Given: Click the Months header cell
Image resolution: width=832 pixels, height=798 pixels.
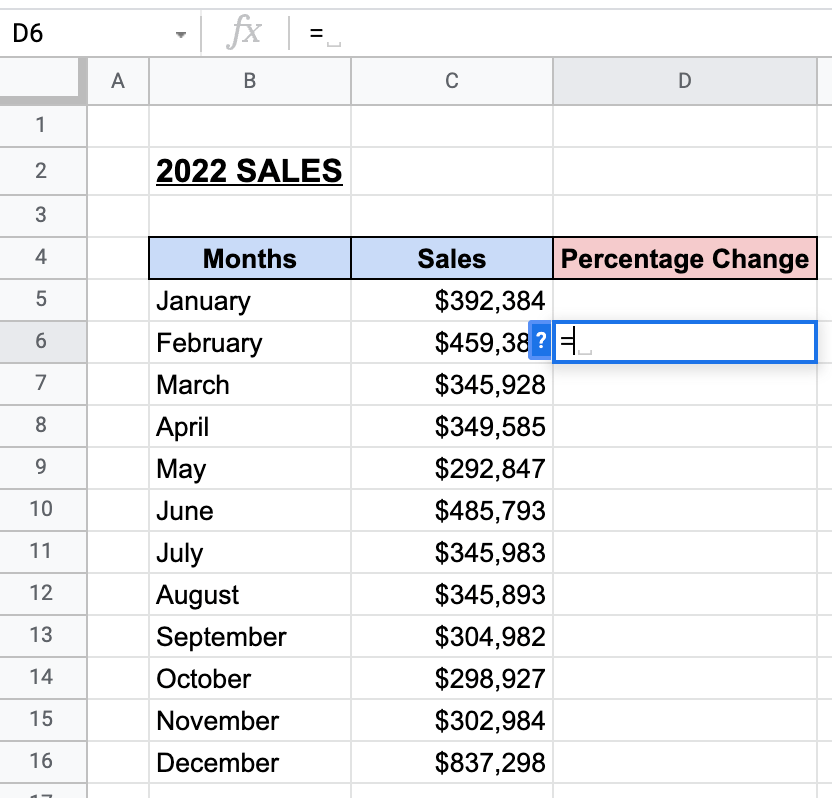Looking at the screenshot, I should (x=249, y=258).
